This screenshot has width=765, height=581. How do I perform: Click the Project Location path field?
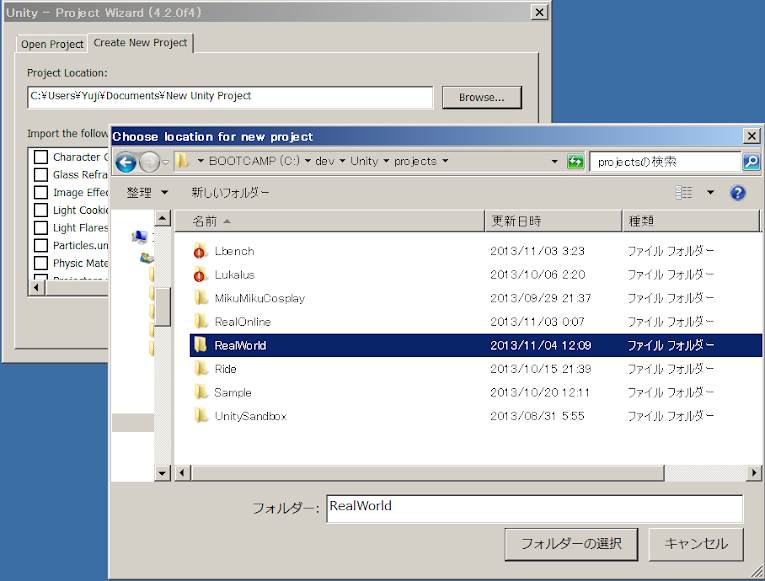(230, 97)
